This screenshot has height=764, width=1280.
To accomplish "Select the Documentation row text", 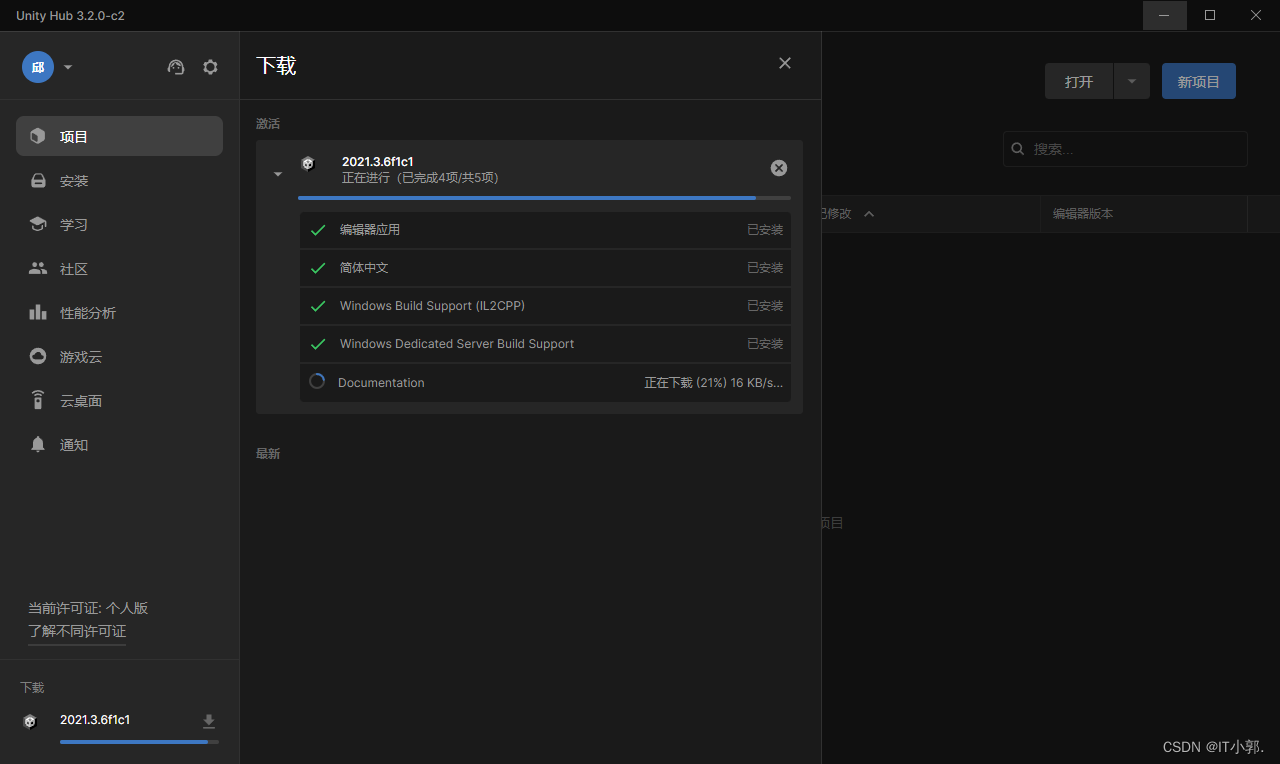I will pyautogui.click(x=381, y=383).
